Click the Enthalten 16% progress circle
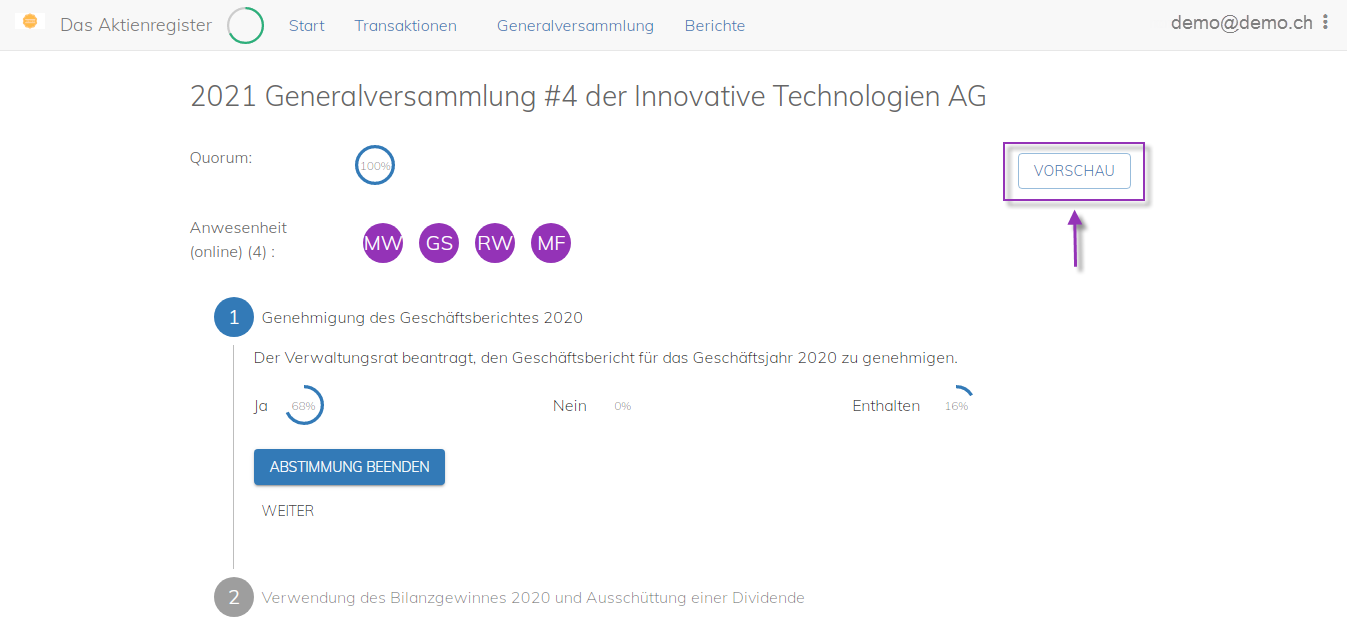This screenshot has width=1347, height=625. tap(956, 406)
